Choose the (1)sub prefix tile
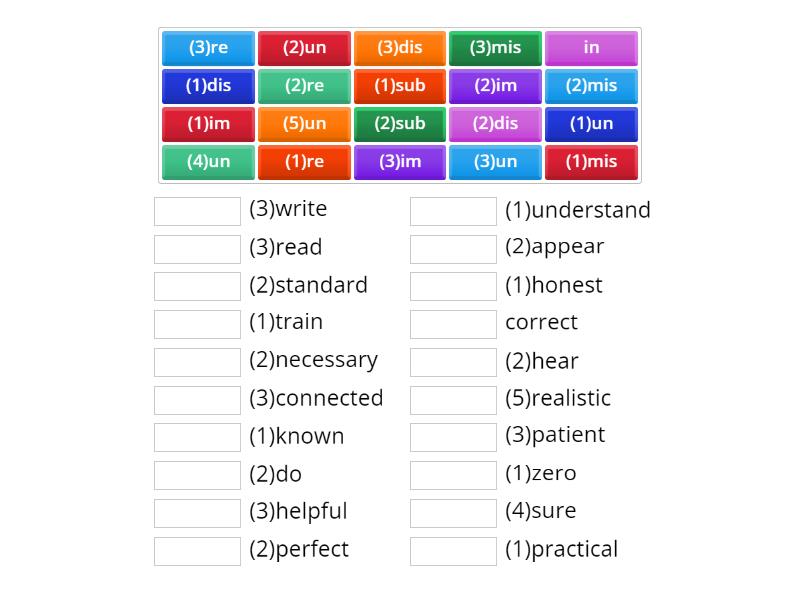Viewport: 800px width, 600px height. [400, 85]
